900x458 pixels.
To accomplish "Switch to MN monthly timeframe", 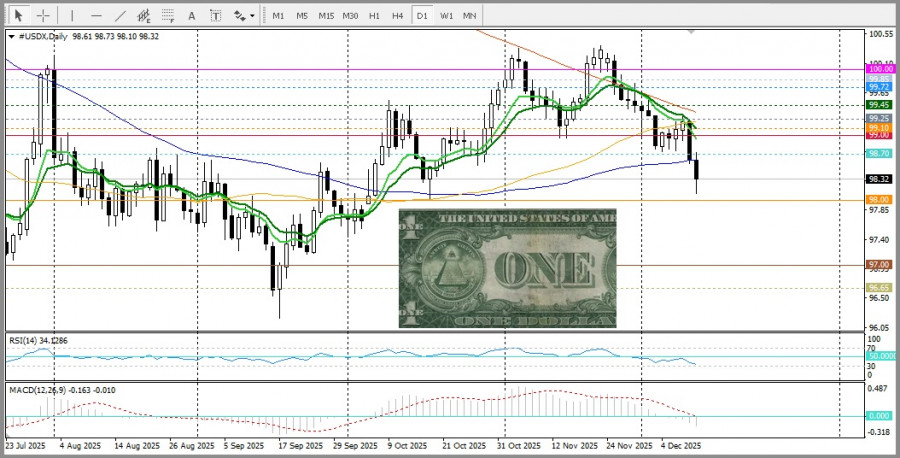I will tap(470, 15).
